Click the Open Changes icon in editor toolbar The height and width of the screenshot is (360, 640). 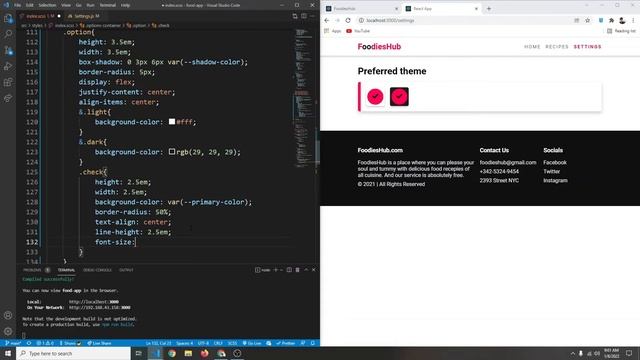point(295,16)
